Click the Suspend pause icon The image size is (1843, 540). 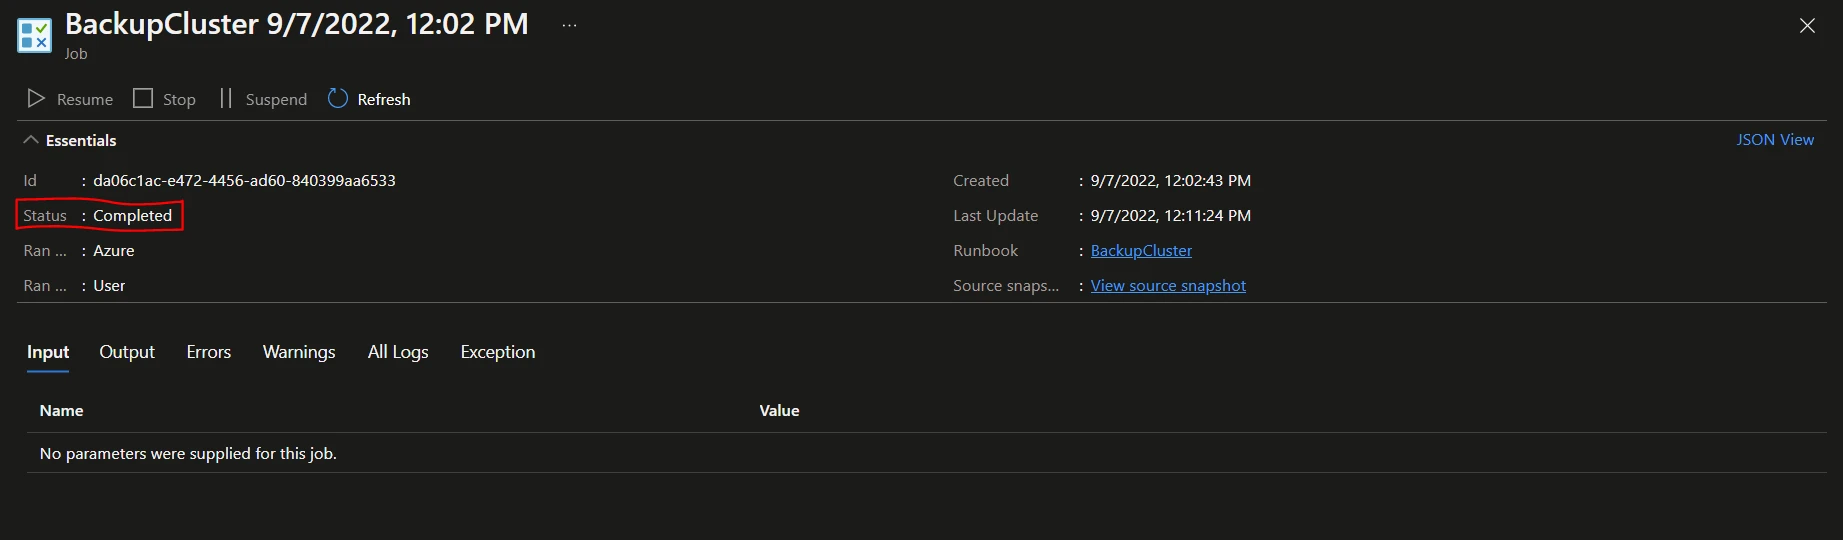click(x=226, y=98)
